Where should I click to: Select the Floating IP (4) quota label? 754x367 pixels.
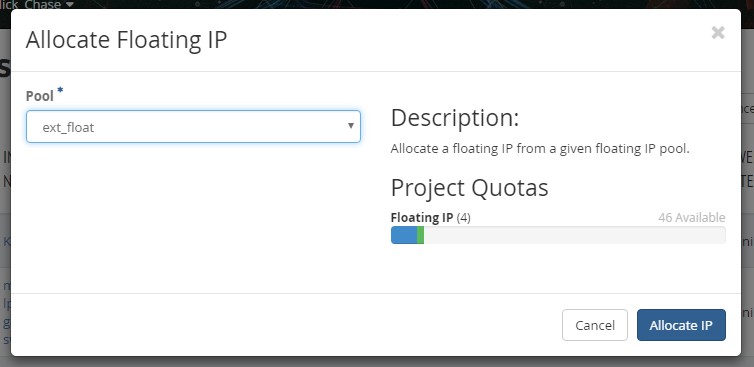(x=431, y=218)
